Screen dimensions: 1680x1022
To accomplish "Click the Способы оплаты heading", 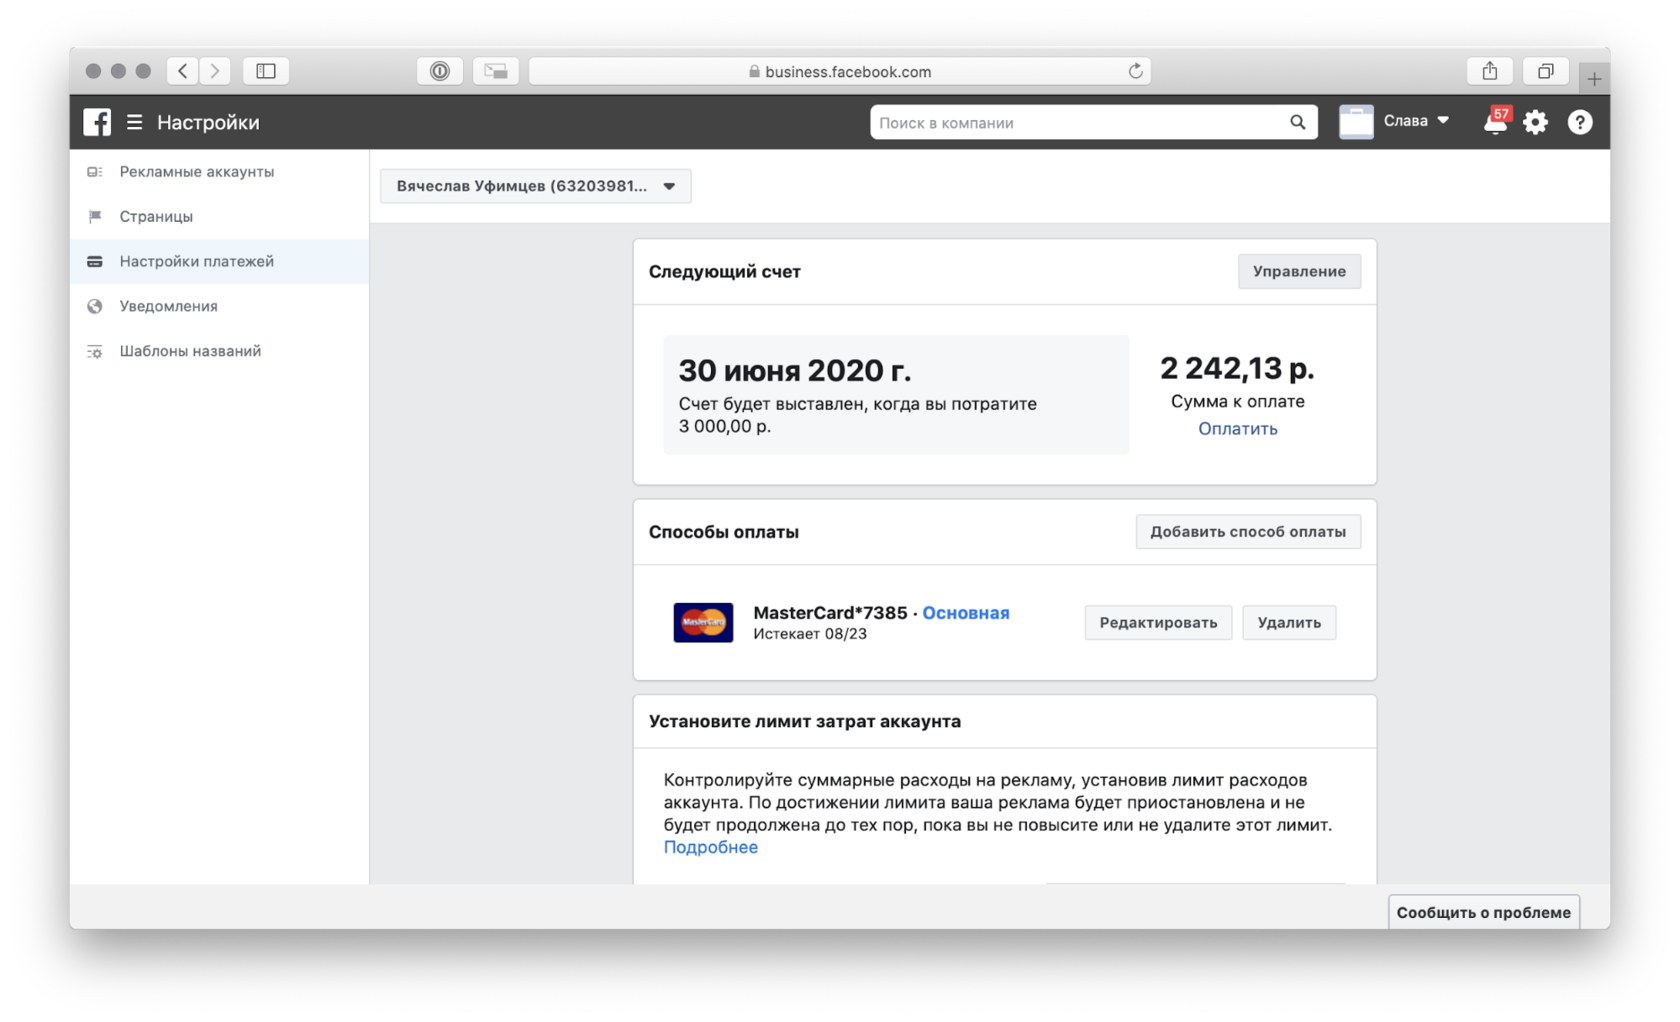I will click(x=724, y=531).
